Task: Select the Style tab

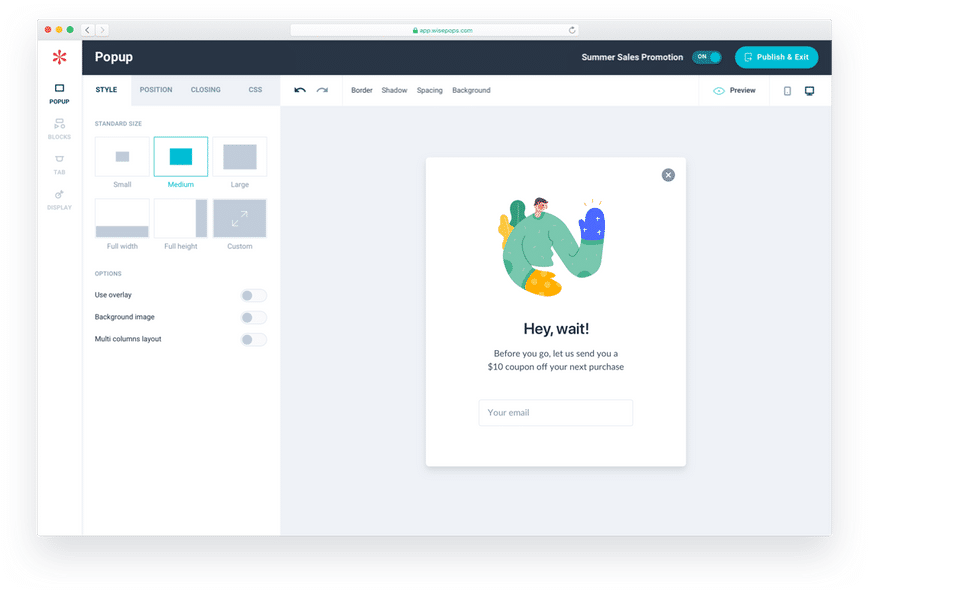Action: pyautogui.click(x=106, y=90)
